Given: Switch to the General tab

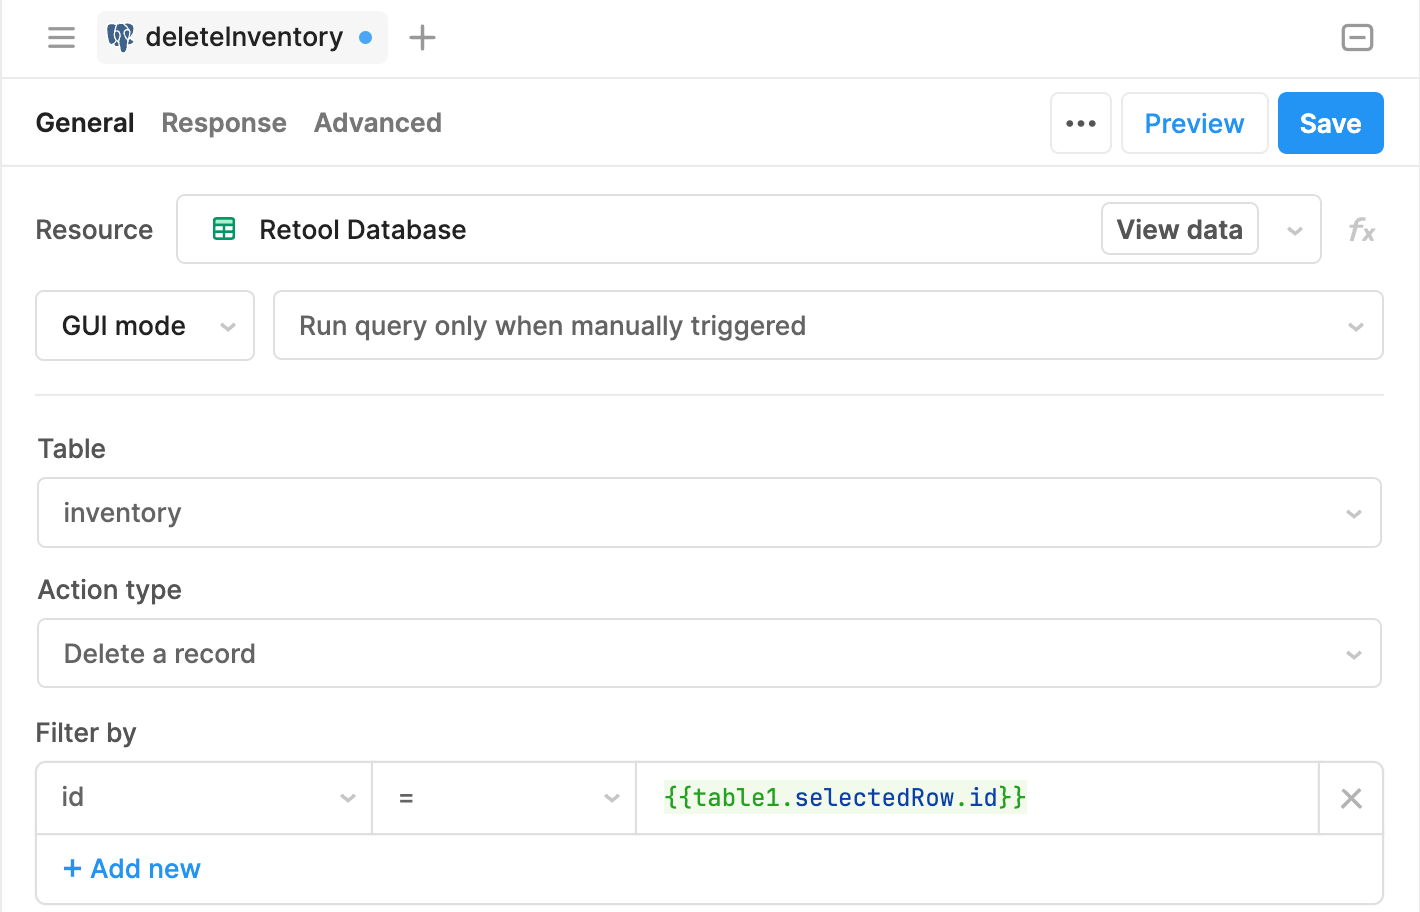Looking at the screenshot, I should [x=85, y=123].
